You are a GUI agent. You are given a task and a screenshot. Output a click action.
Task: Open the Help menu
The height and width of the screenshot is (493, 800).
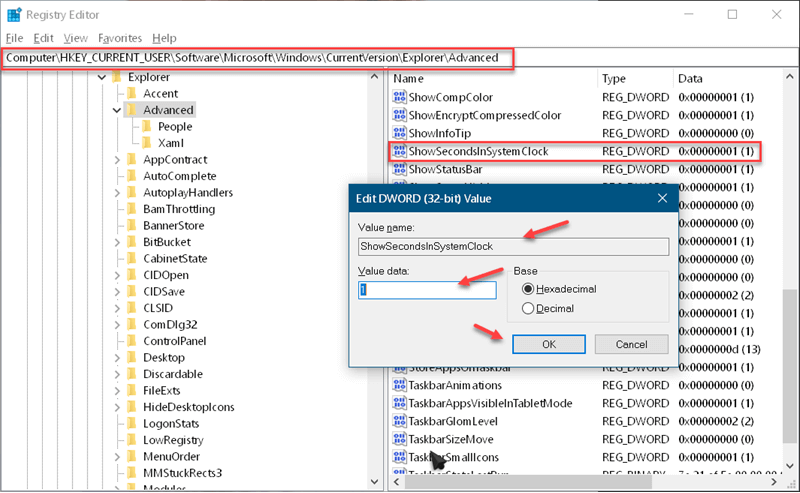(x=164, y=38)
